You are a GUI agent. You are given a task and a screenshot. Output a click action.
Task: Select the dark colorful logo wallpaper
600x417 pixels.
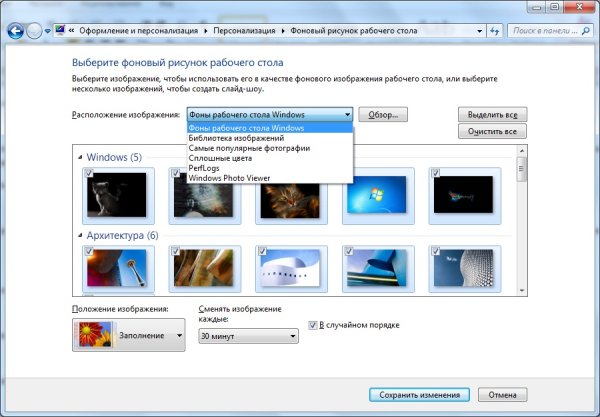pyautogui.click(x=463, y=195)
